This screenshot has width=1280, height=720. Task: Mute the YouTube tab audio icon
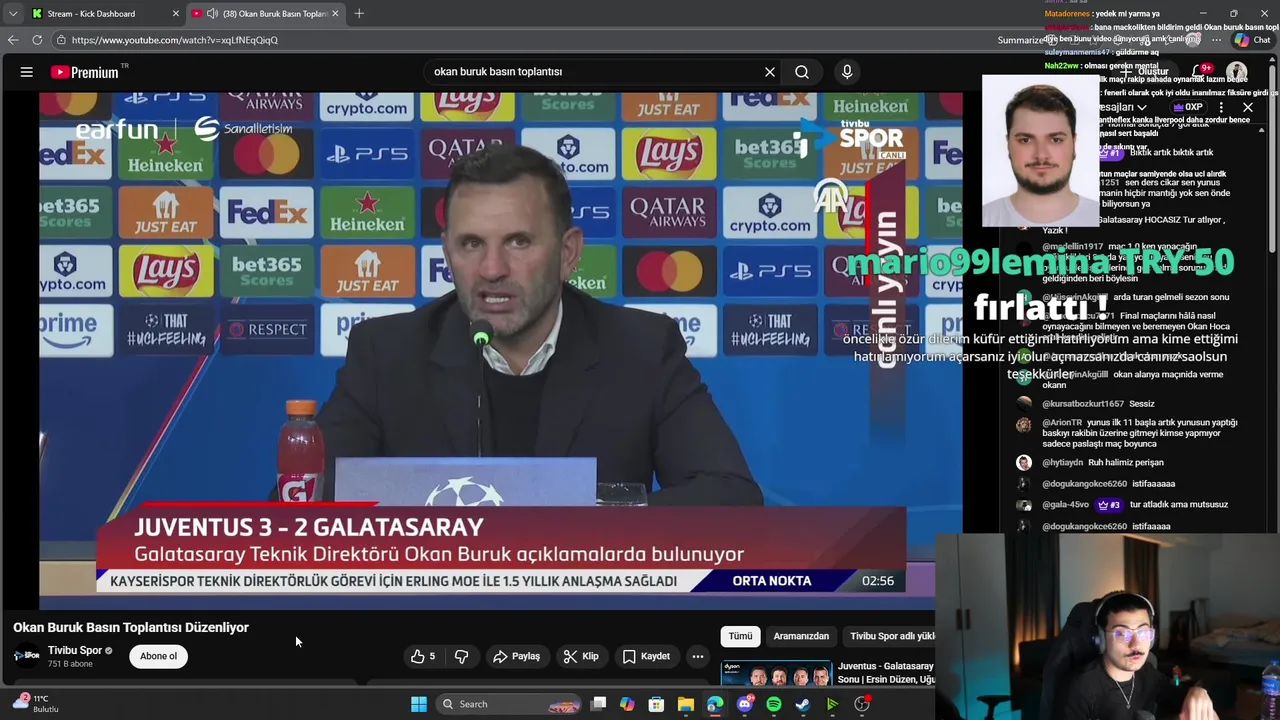click(212, 14)
